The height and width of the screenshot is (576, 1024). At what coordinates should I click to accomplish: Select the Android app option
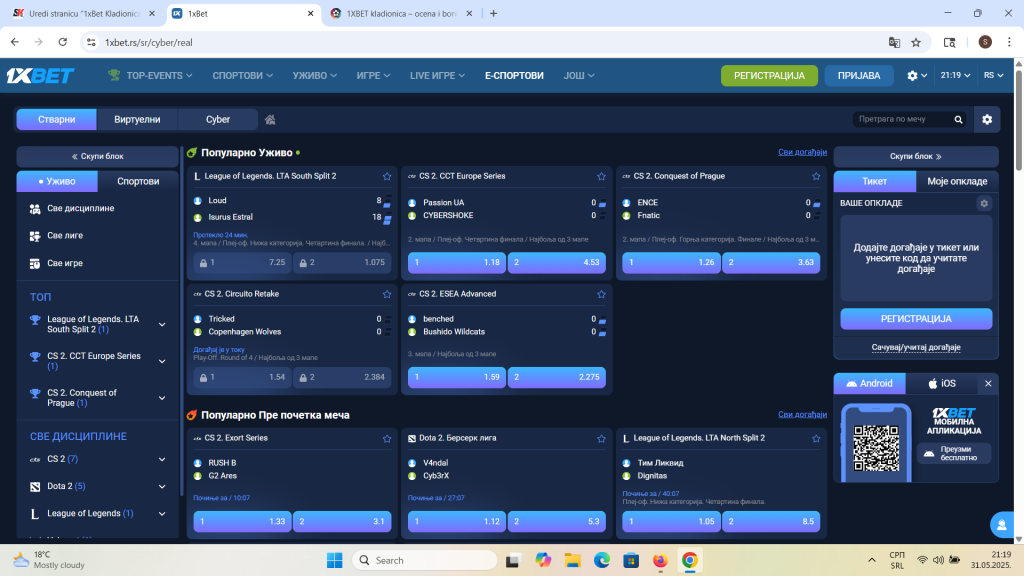[x=870, y=383]
